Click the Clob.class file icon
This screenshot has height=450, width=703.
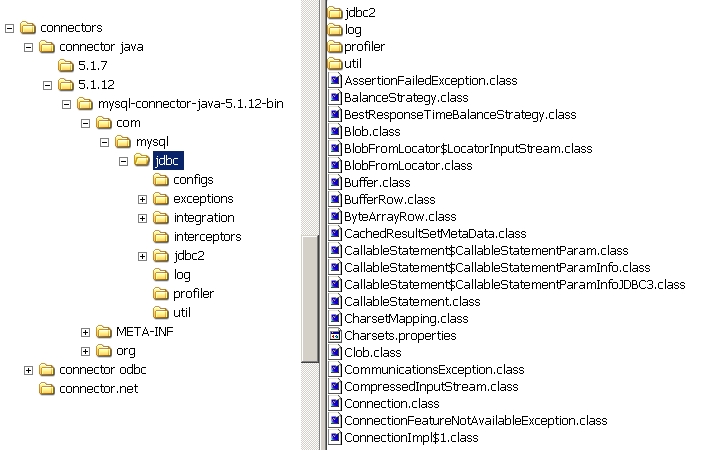(335, 353)
